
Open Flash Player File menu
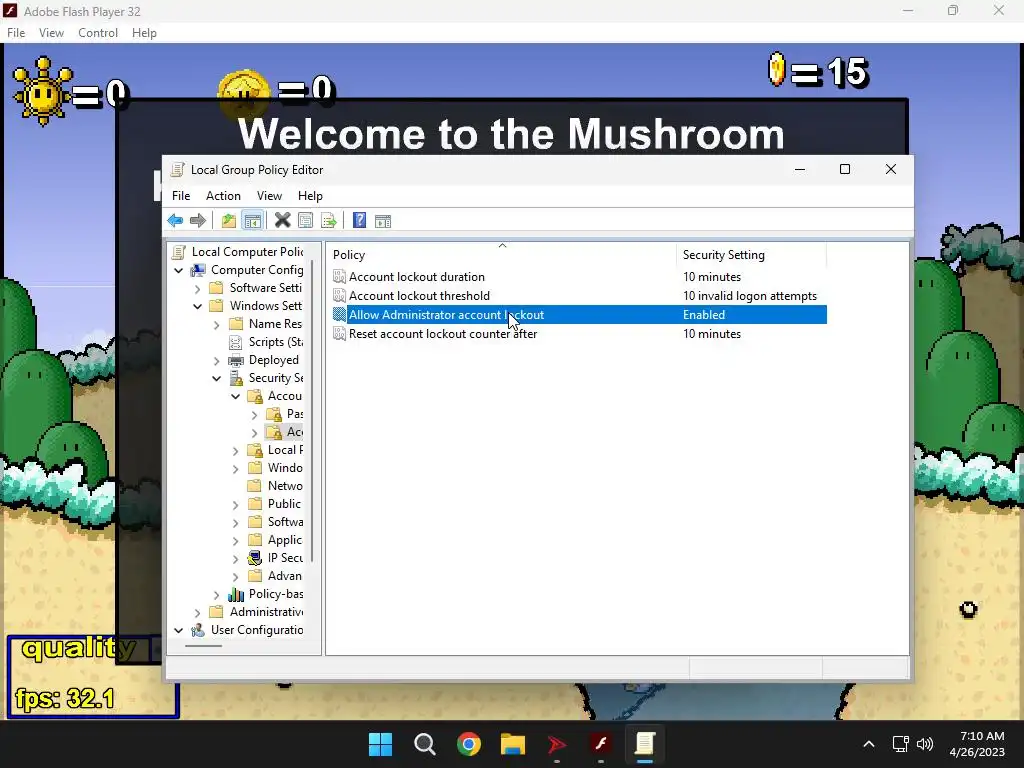pyautogui.click(x=16, y=33)
